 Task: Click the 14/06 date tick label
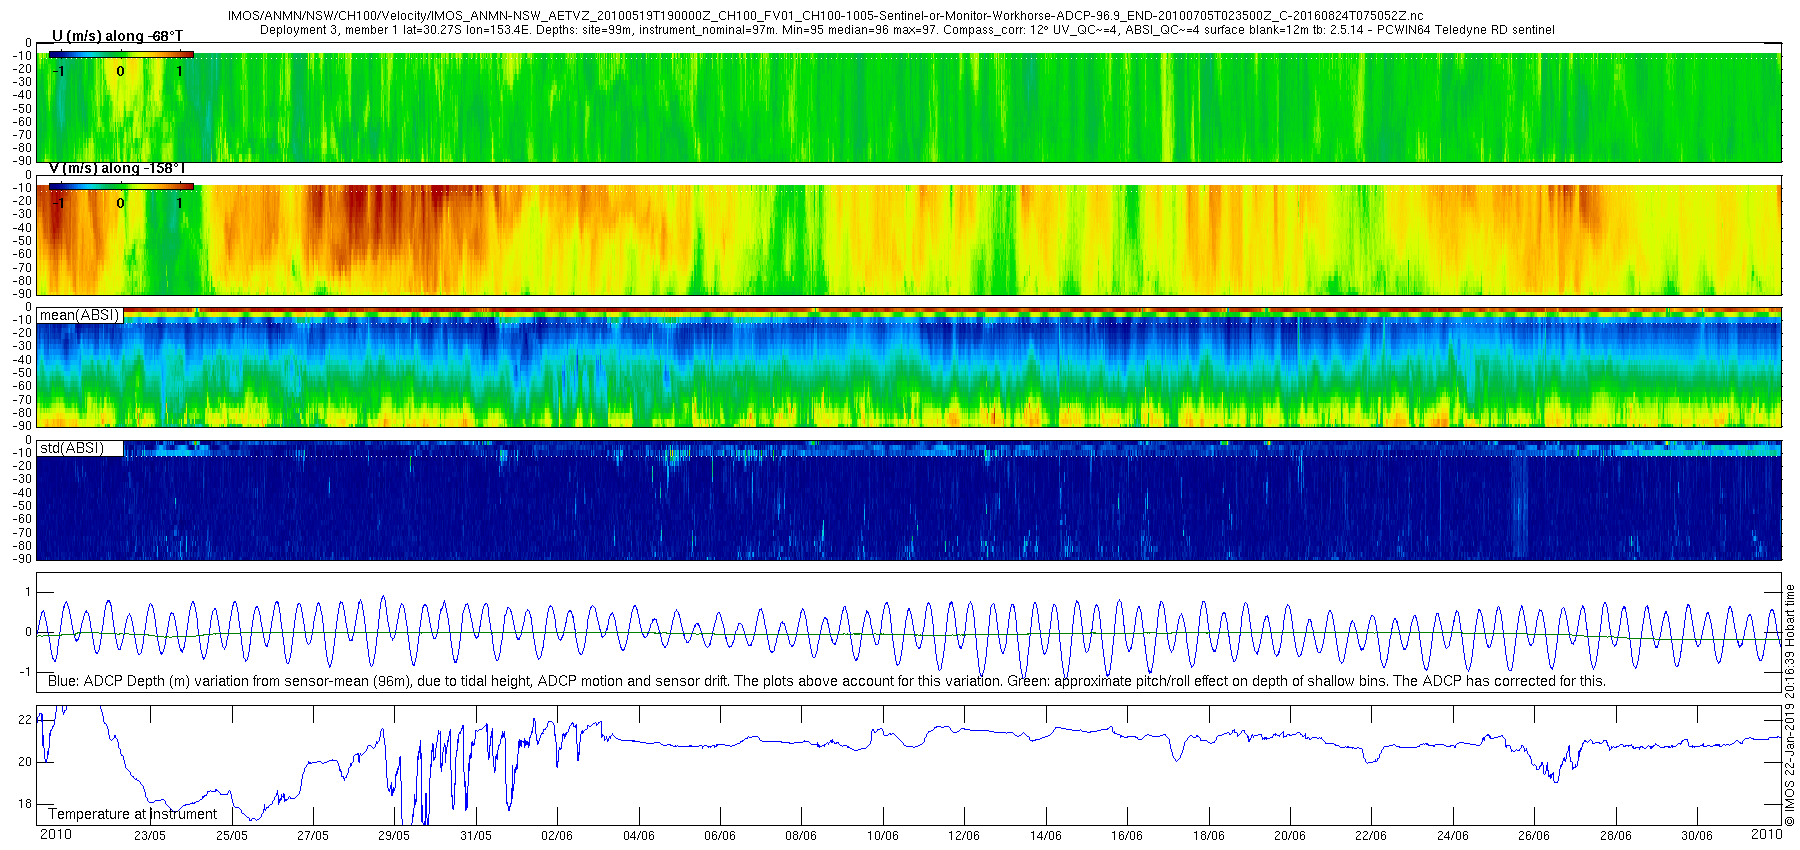pos(1046,836)
